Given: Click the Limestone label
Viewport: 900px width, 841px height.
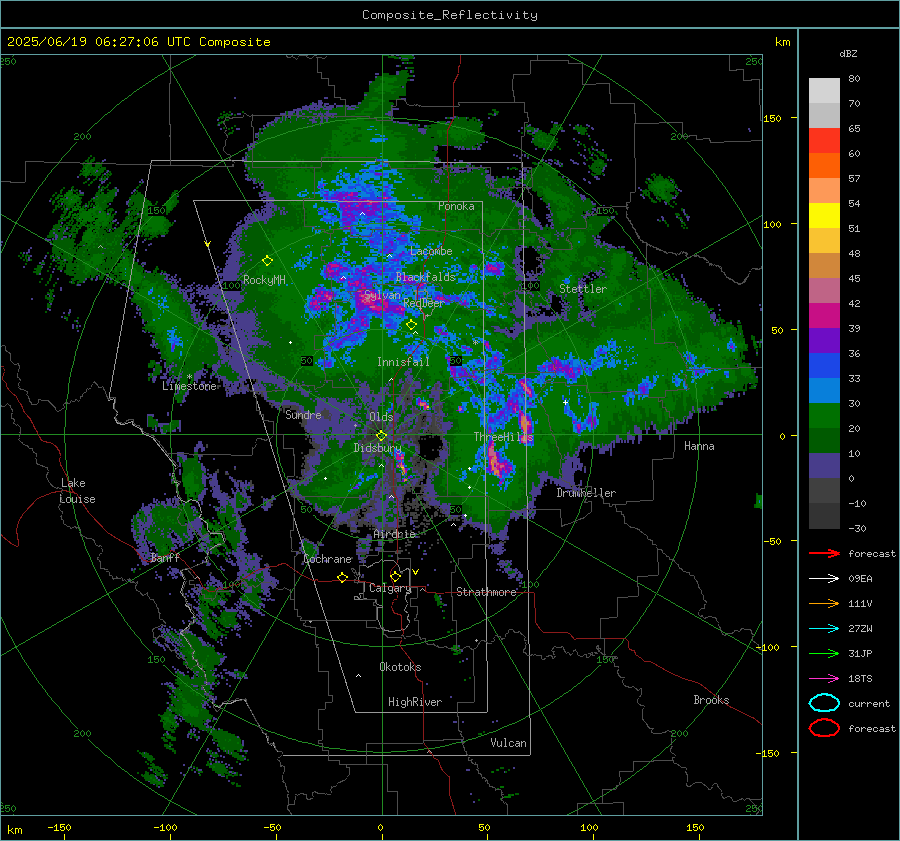Looking at the screenshot, I should click(189, 386).
